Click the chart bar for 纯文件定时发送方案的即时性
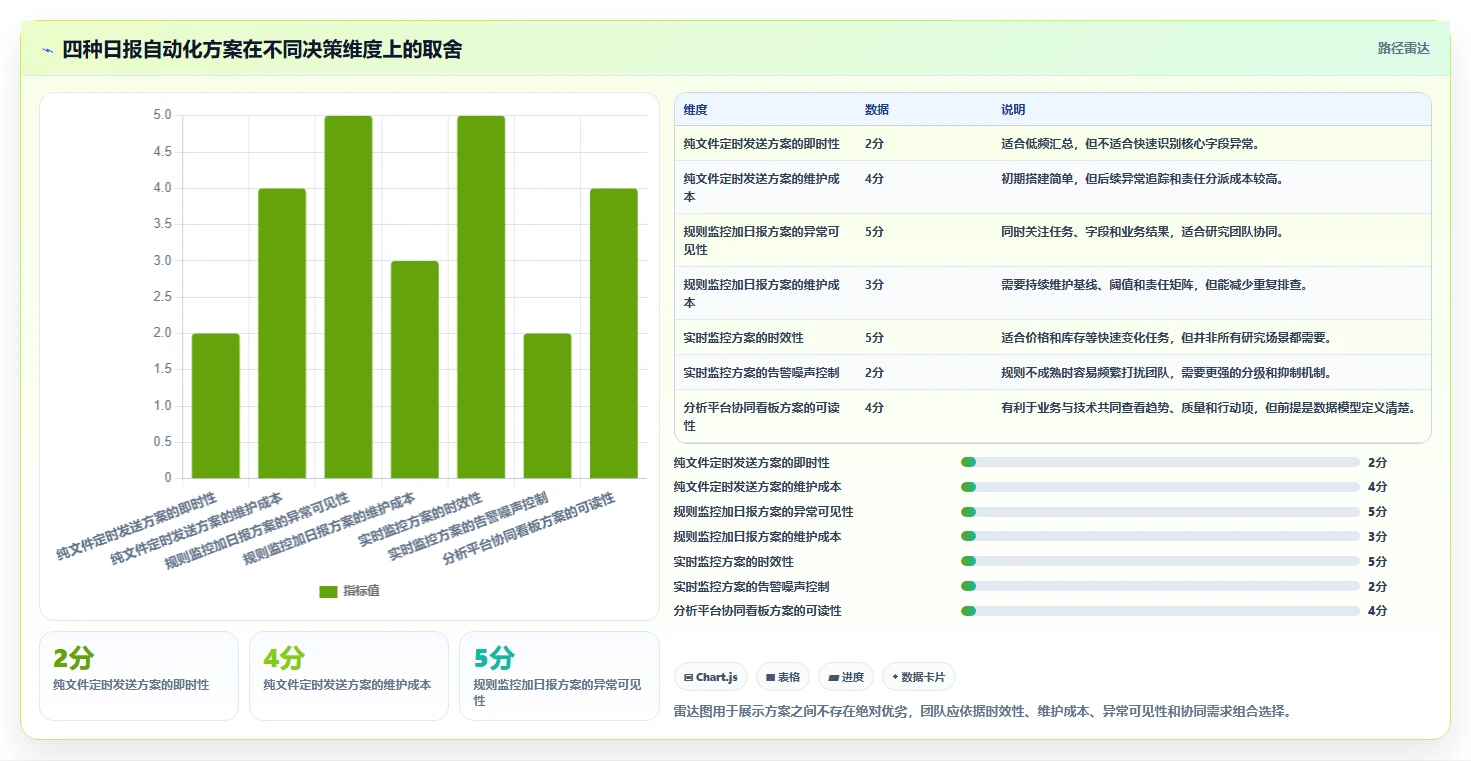Viewport: 1471px width, 761px height. tap(216, 405)
